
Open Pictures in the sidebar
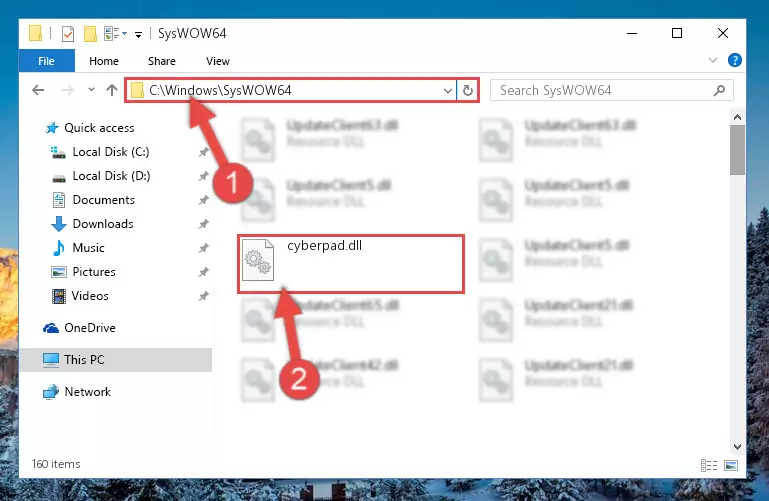click(83, 272)
